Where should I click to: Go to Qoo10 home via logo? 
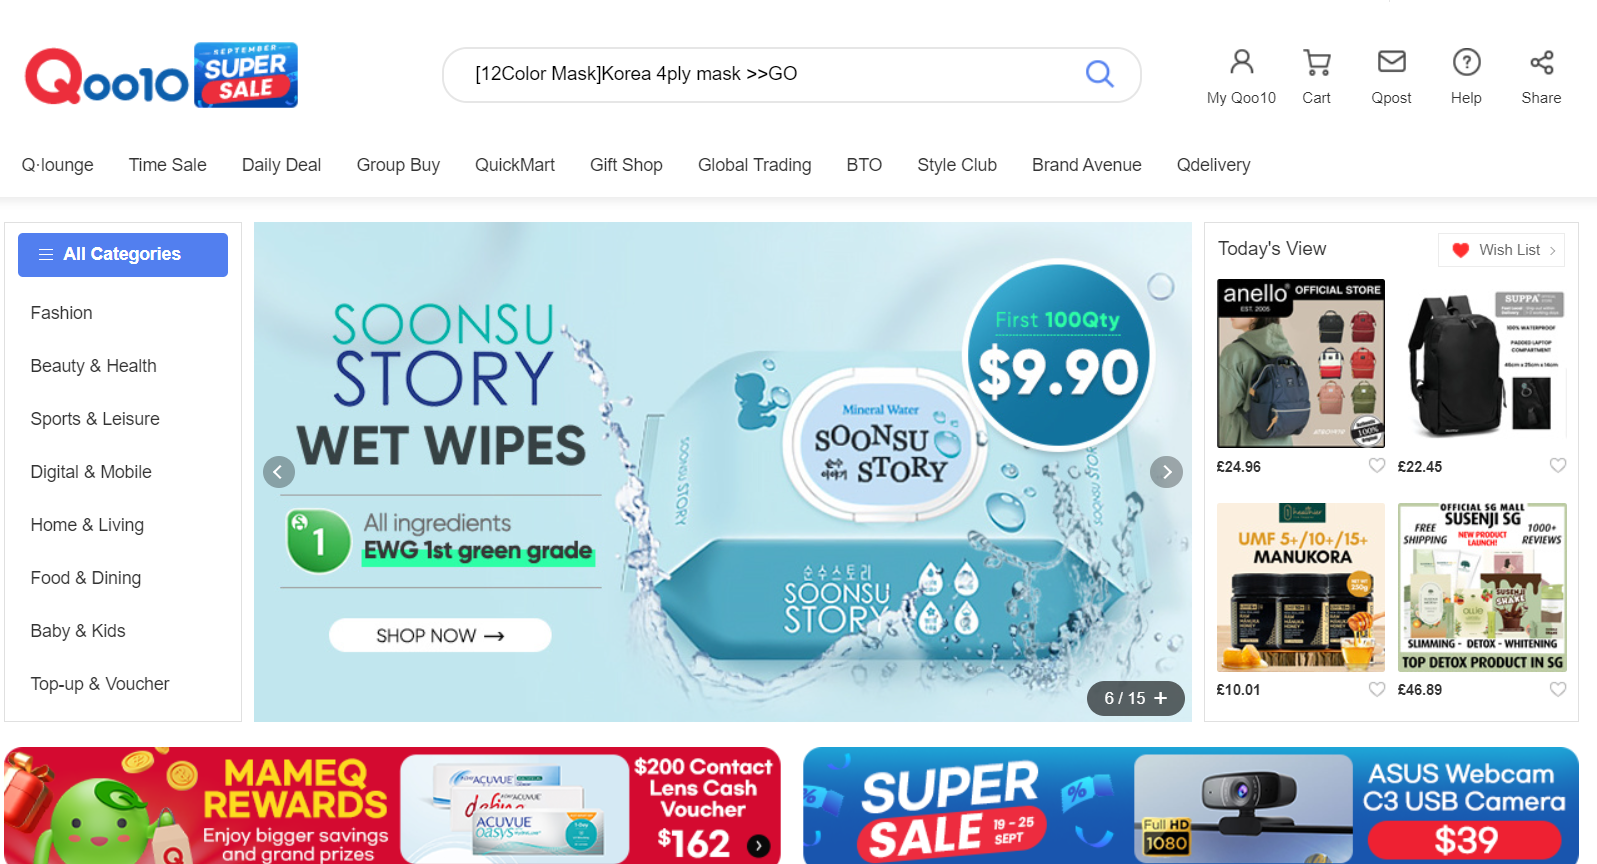[x=107, y=76]
